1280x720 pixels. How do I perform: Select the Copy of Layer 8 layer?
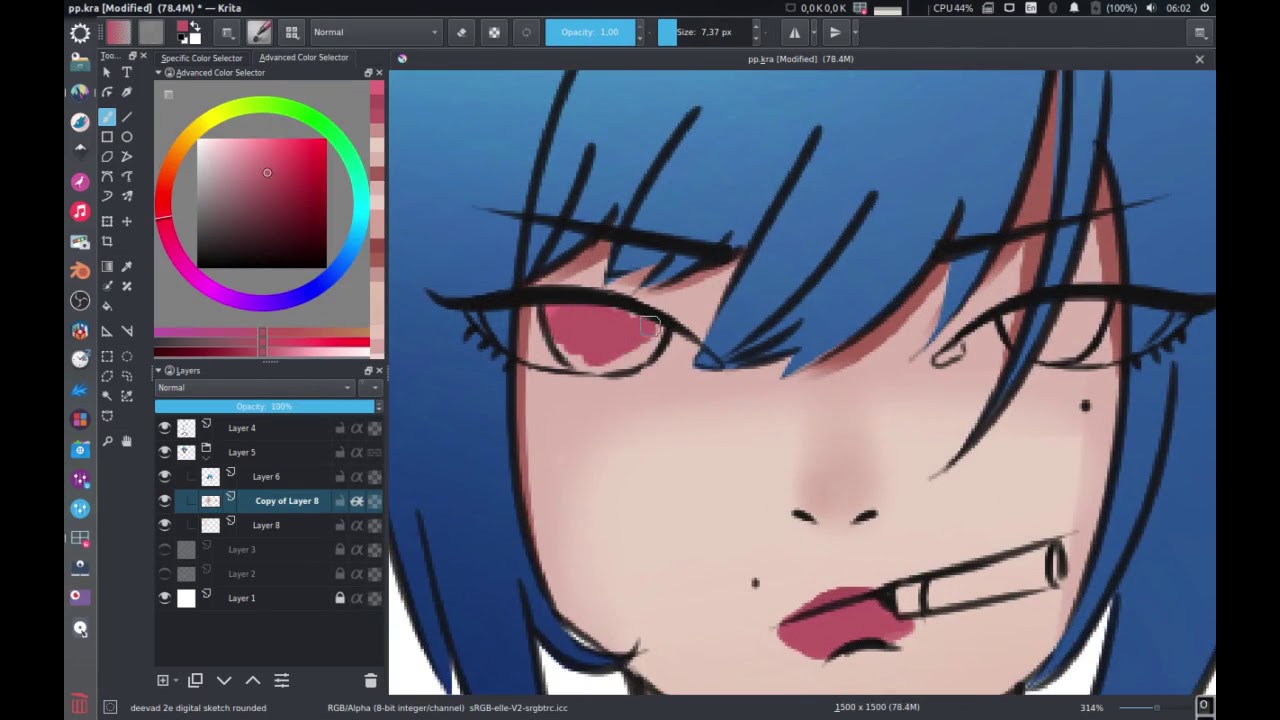[286, 500]
